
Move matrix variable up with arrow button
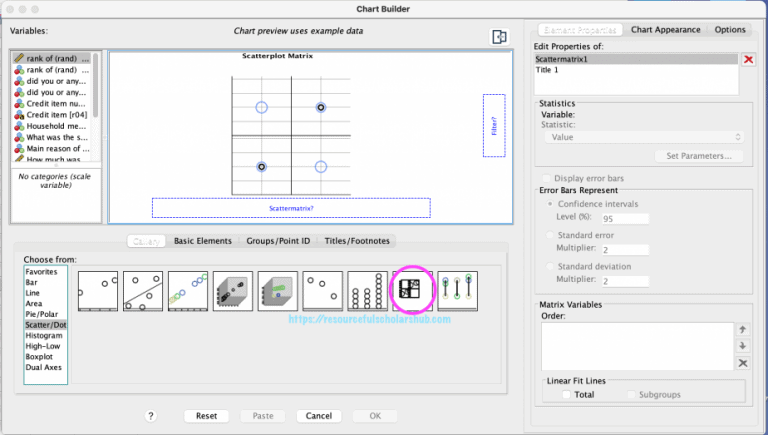(x=742, y=329)
